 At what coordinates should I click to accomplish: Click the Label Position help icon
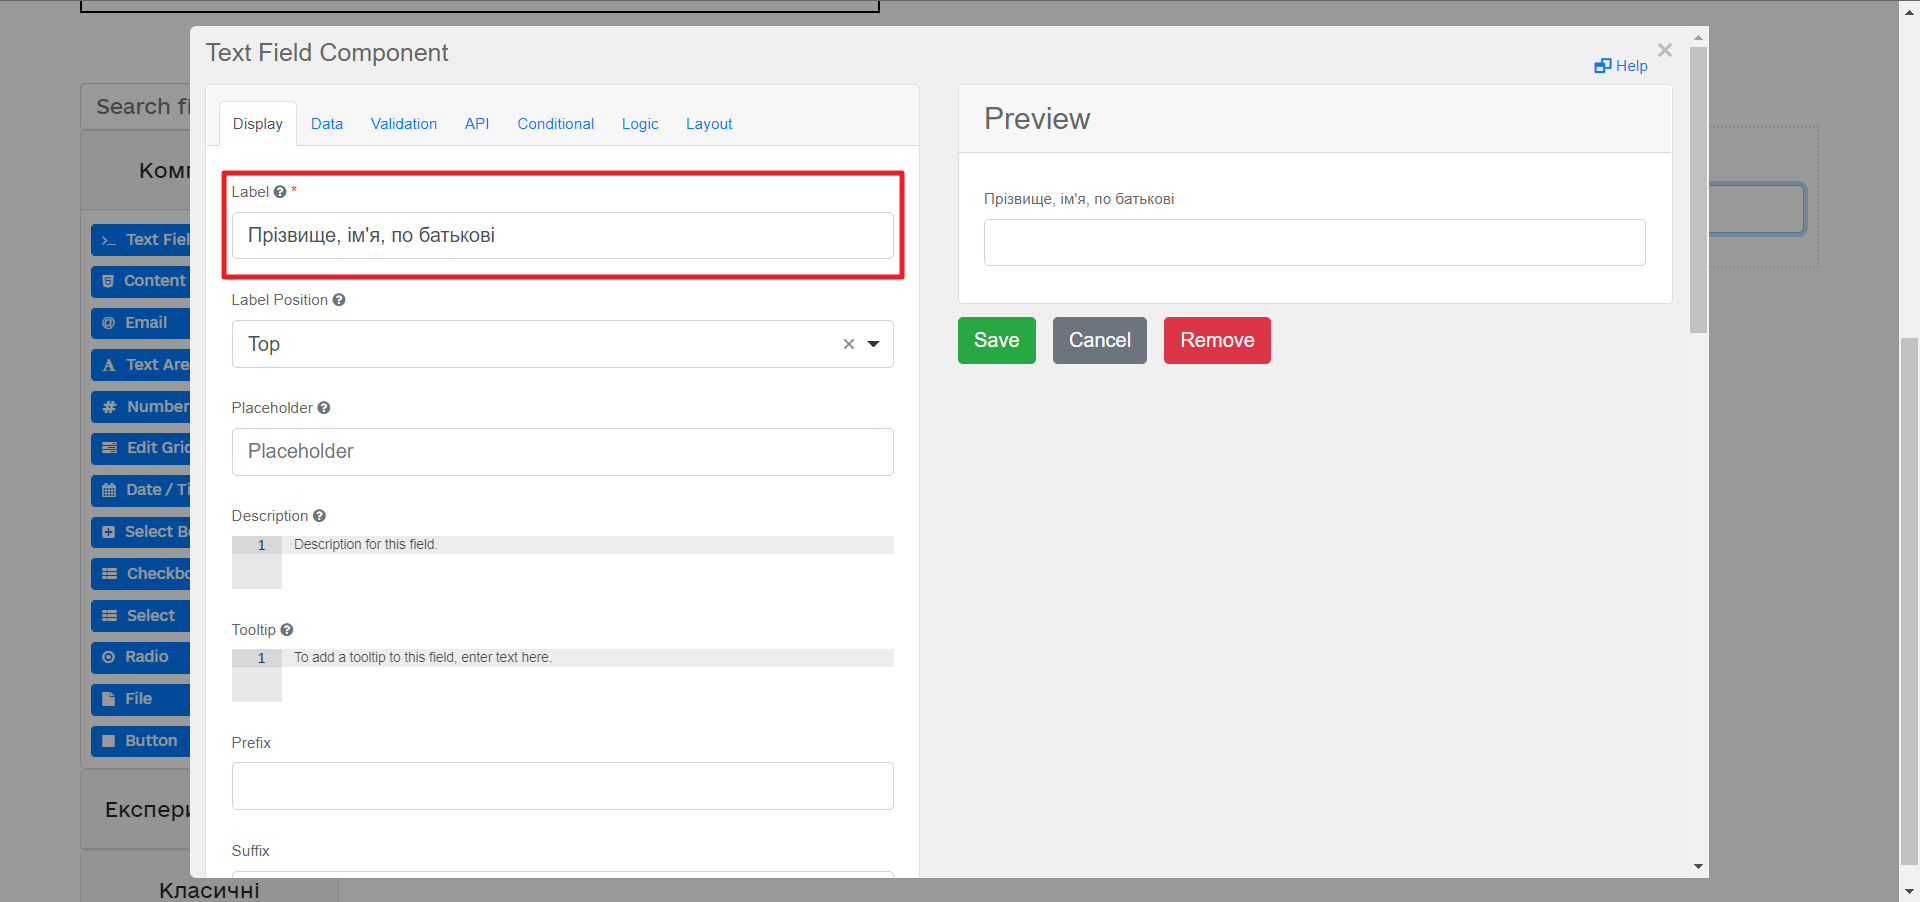[x=339, y=300]
